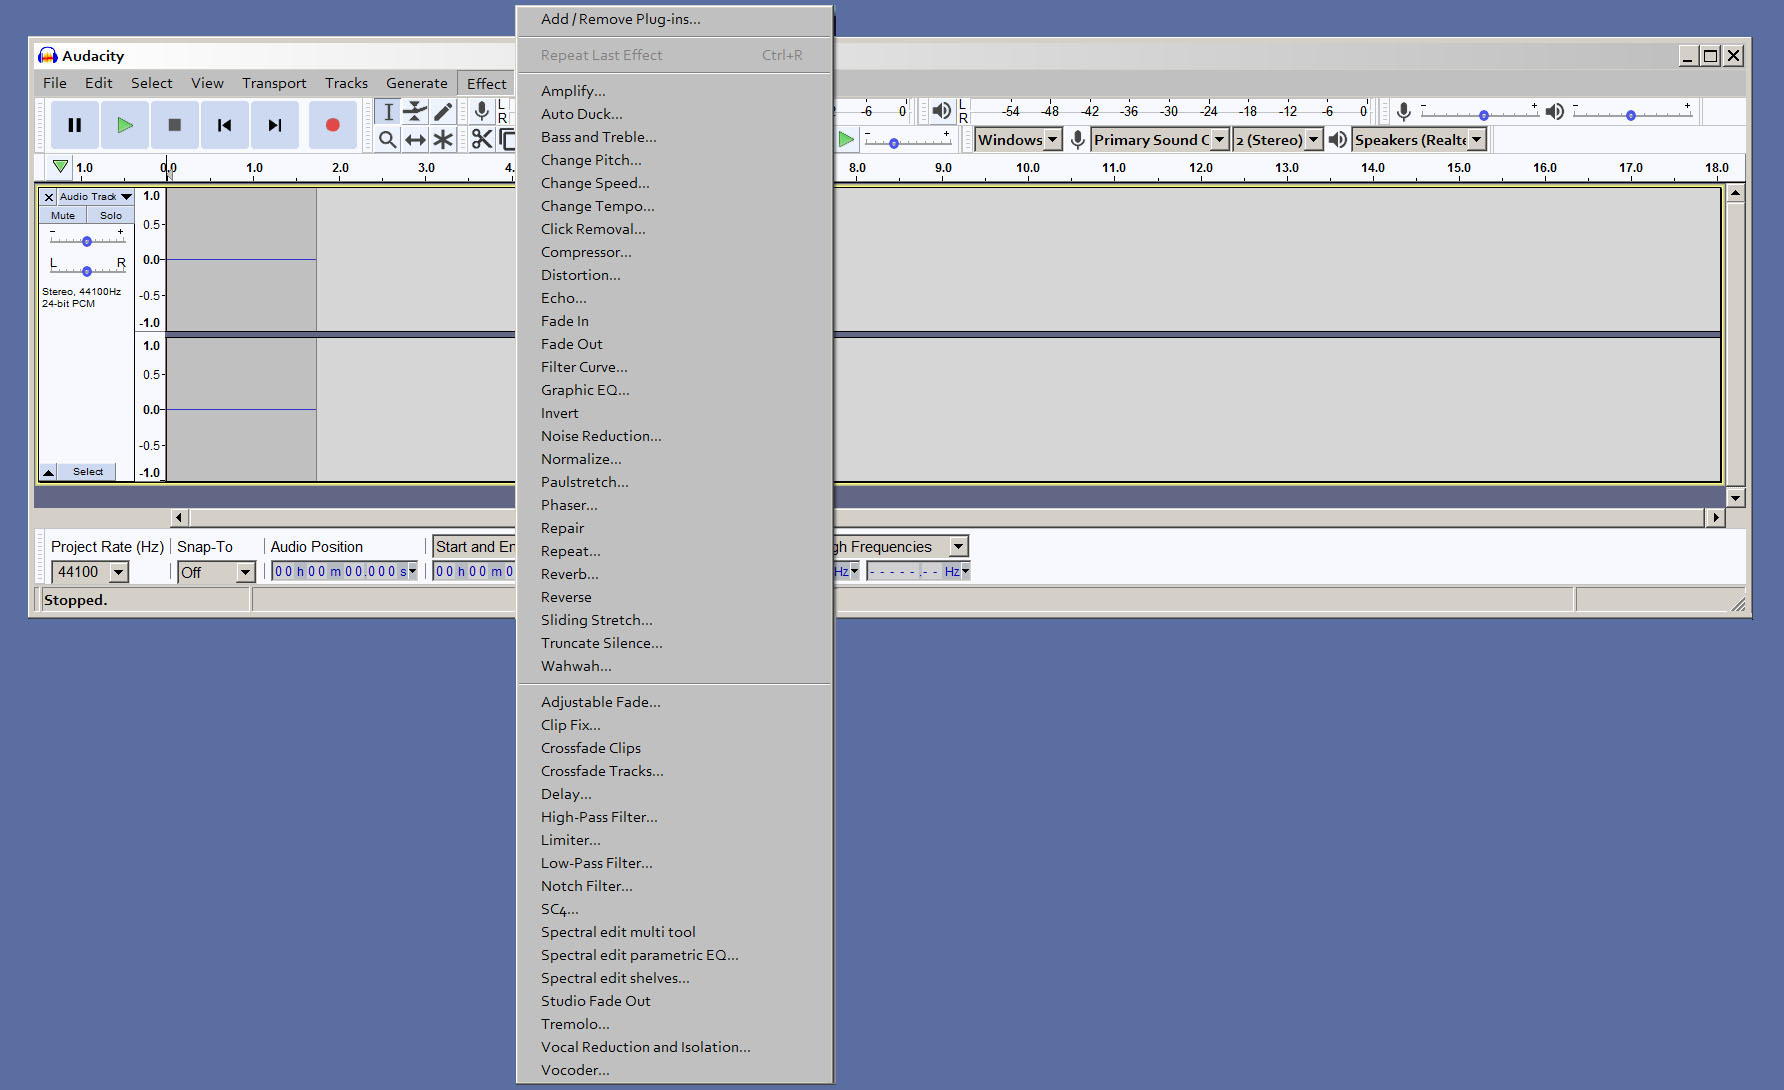Open the Audio Position format arrow
The height and width of the screenshot is (1090, 1784).
(x=412, y=572)
